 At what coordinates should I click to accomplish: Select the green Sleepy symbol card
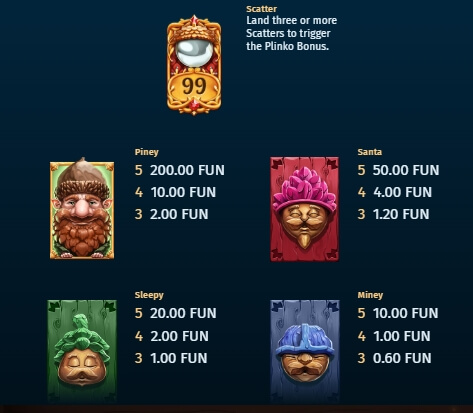(x=82, y=350)
